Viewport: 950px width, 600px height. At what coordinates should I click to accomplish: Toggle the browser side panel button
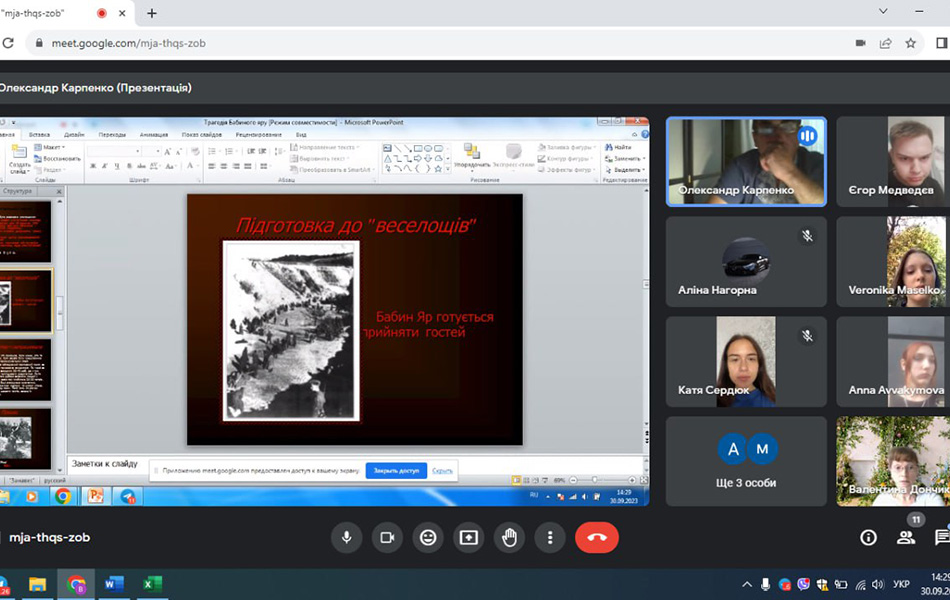coord(941,43)
